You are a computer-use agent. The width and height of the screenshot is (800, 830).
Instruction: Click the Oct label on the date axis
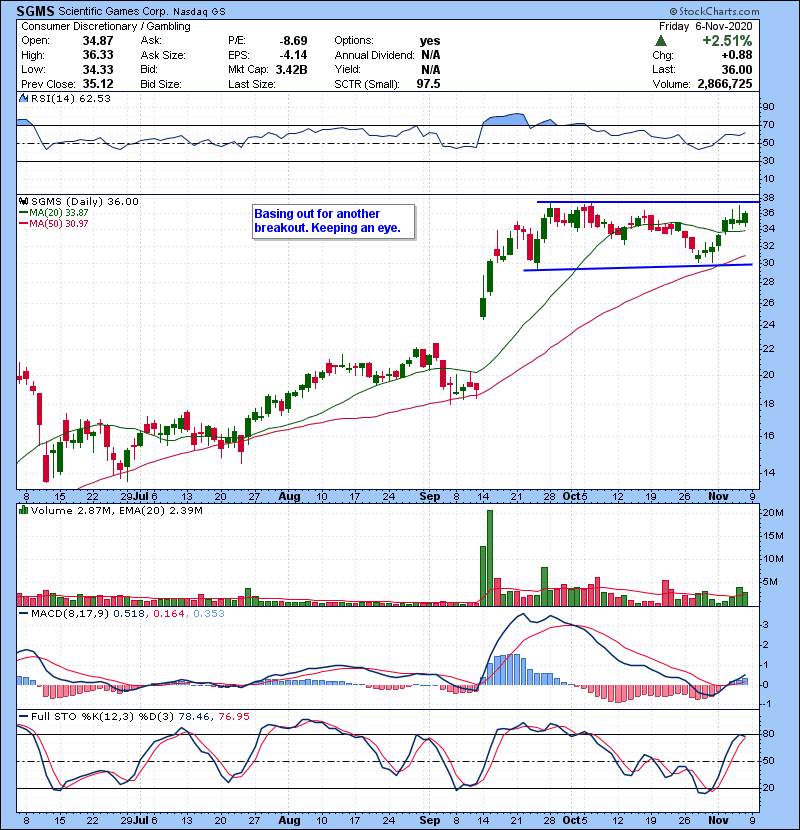click(x=573, y=496)
